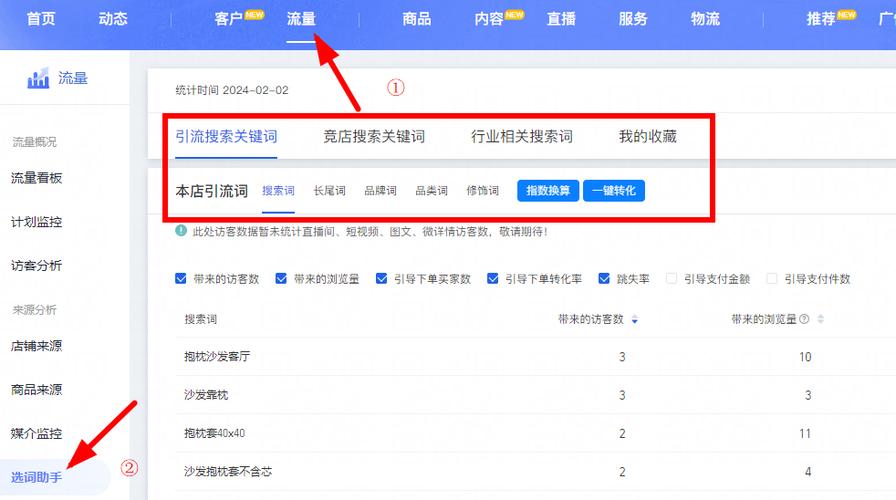The width and height of the screenshot is (896, 500).
Task: Click the 本店引流词 heading
Action: 211,191
